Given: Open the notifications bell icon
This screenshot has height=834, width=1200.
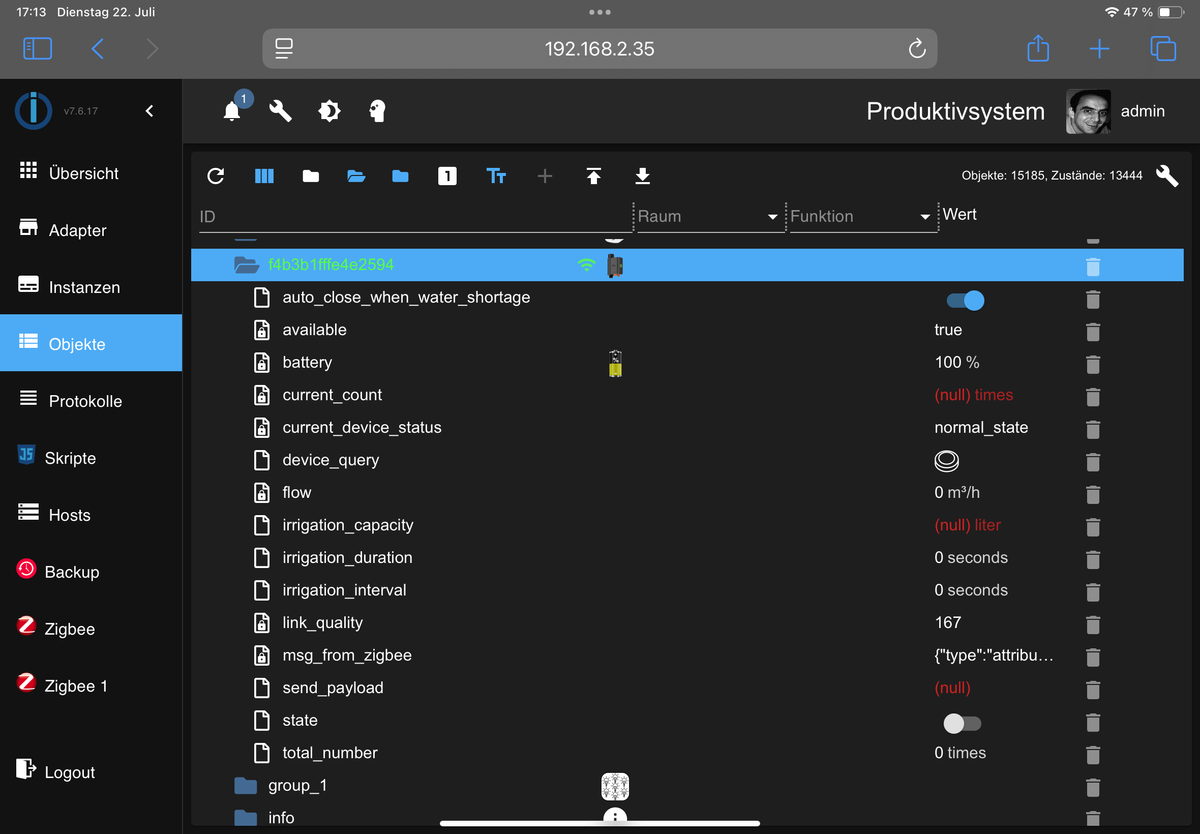Looking at the screenshot, I should coord(232,111).
